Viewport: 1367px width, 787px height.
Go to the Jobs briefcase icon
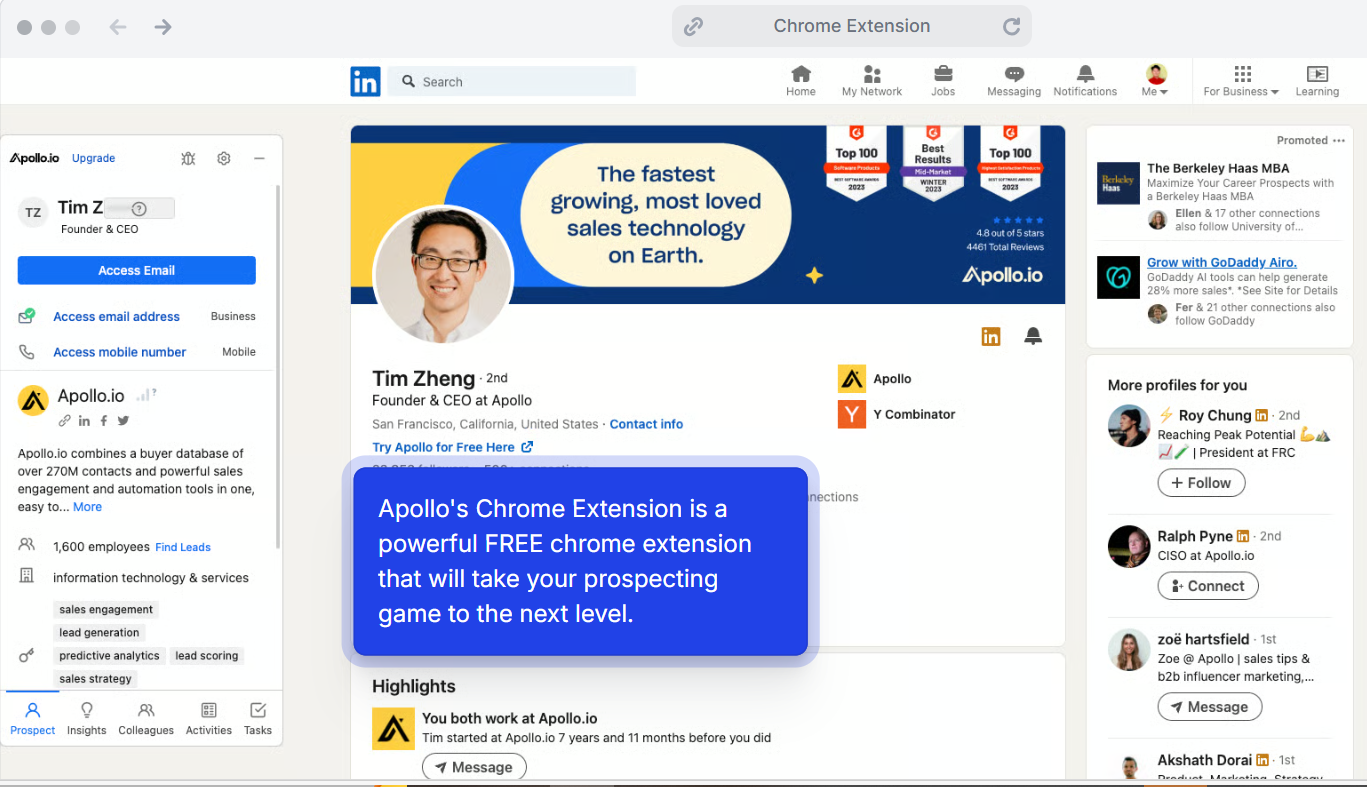[x=943, y=81]
